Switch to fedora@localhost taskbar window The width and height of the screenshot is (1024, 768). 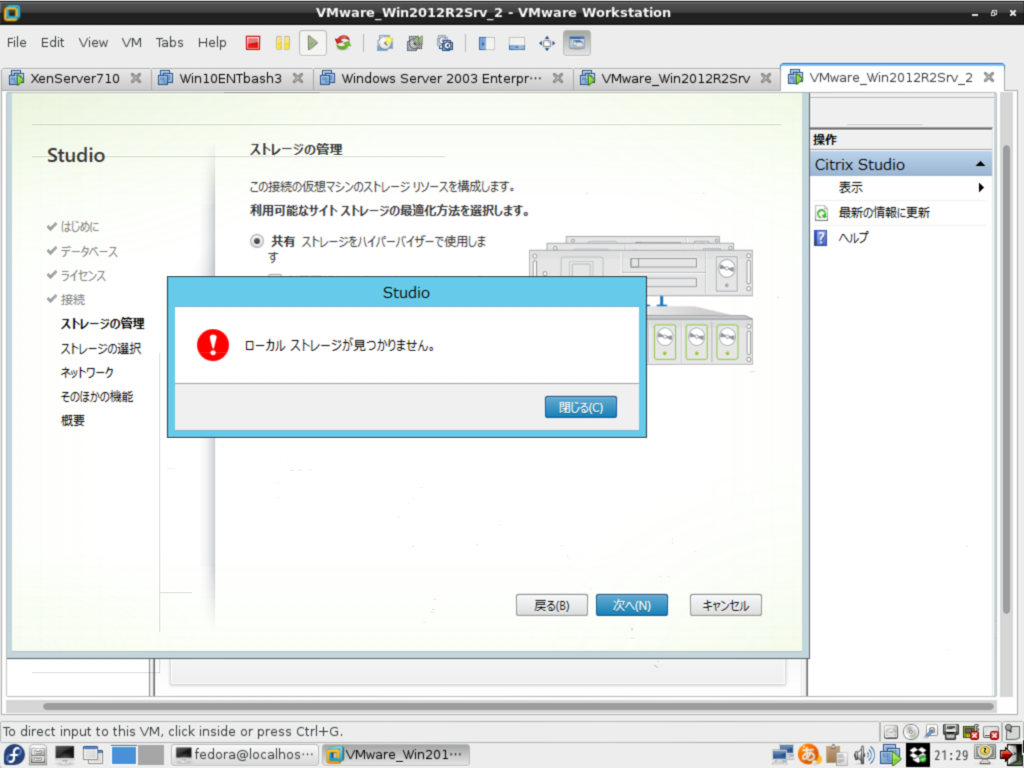[246, 755]
